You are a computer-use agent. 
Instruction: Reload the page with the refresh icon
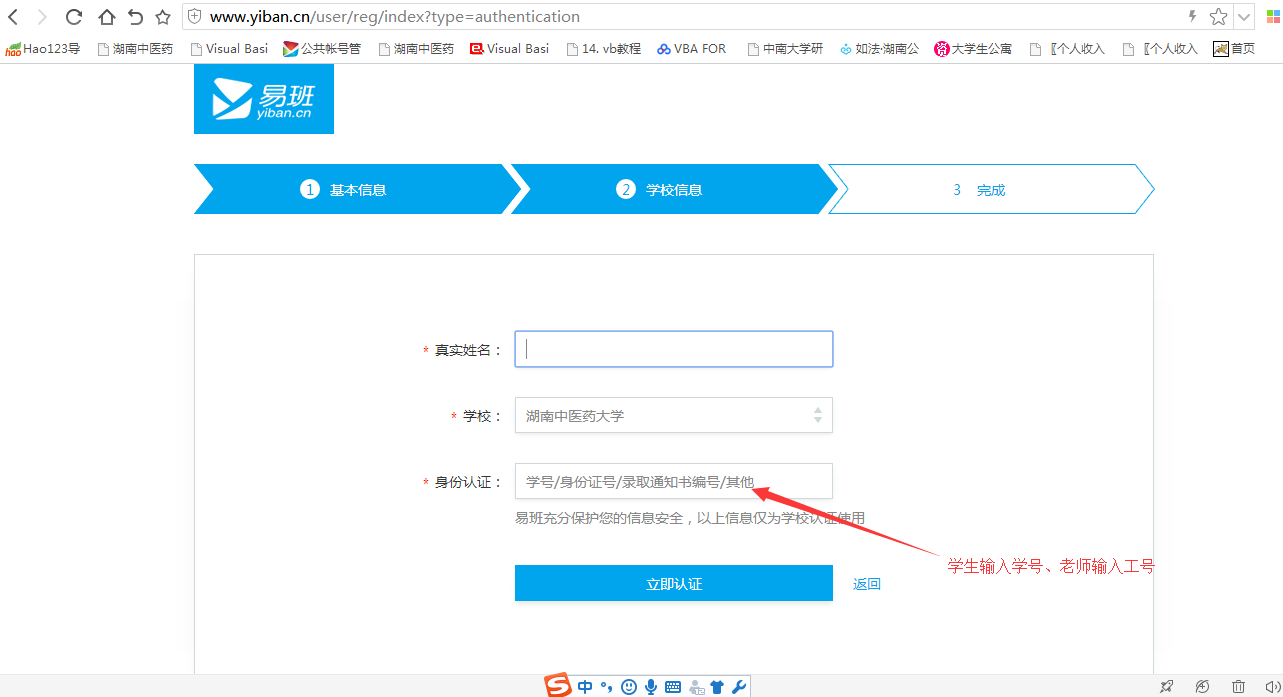click(73, 17)
